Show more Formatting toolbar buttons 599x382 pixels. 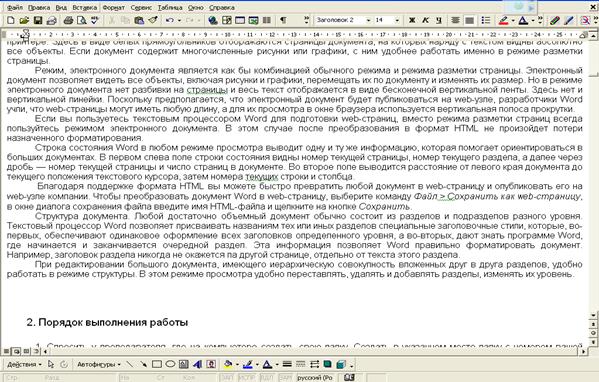540,20
